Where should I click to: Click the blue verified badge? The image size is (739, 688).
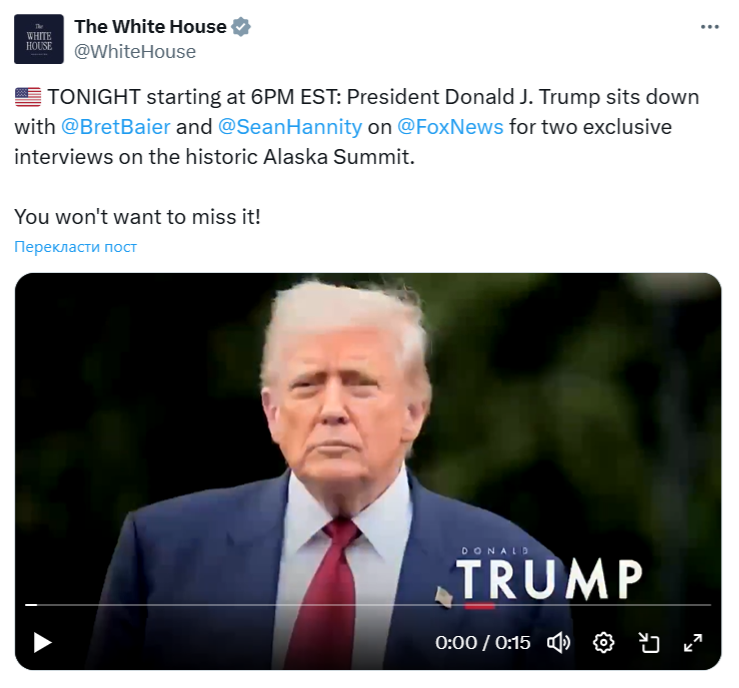[241, 27]
